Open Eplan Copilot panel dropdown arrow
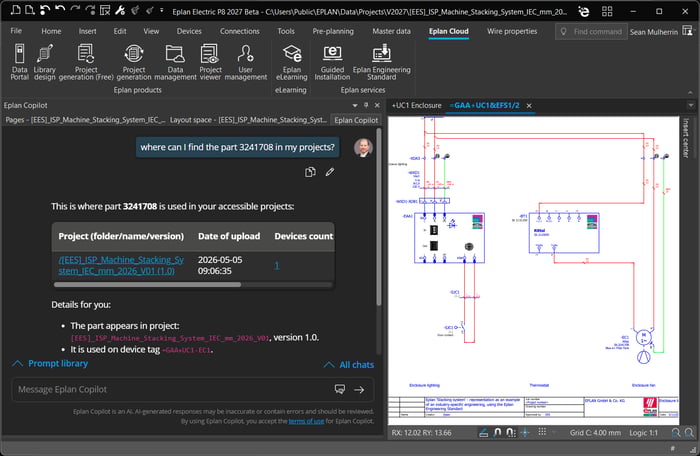This screenshot has width=700, height=456. [355, 105]
